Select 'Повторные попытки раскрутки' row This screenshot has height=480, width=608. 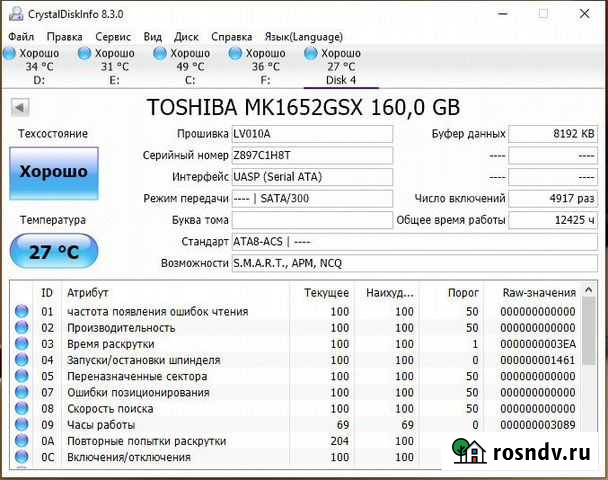pyautogui.click(x=226, y=441)
